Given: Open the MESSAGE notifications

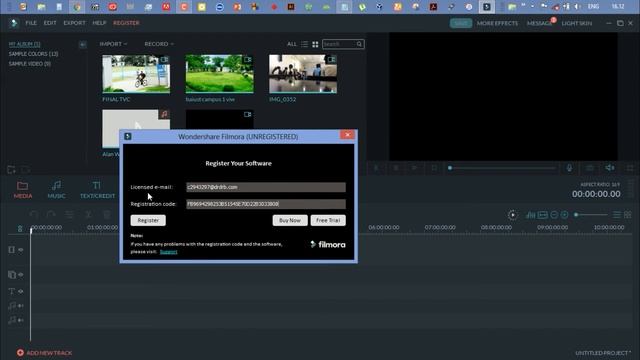Looking at the screenshot, I should coord(539,23).
